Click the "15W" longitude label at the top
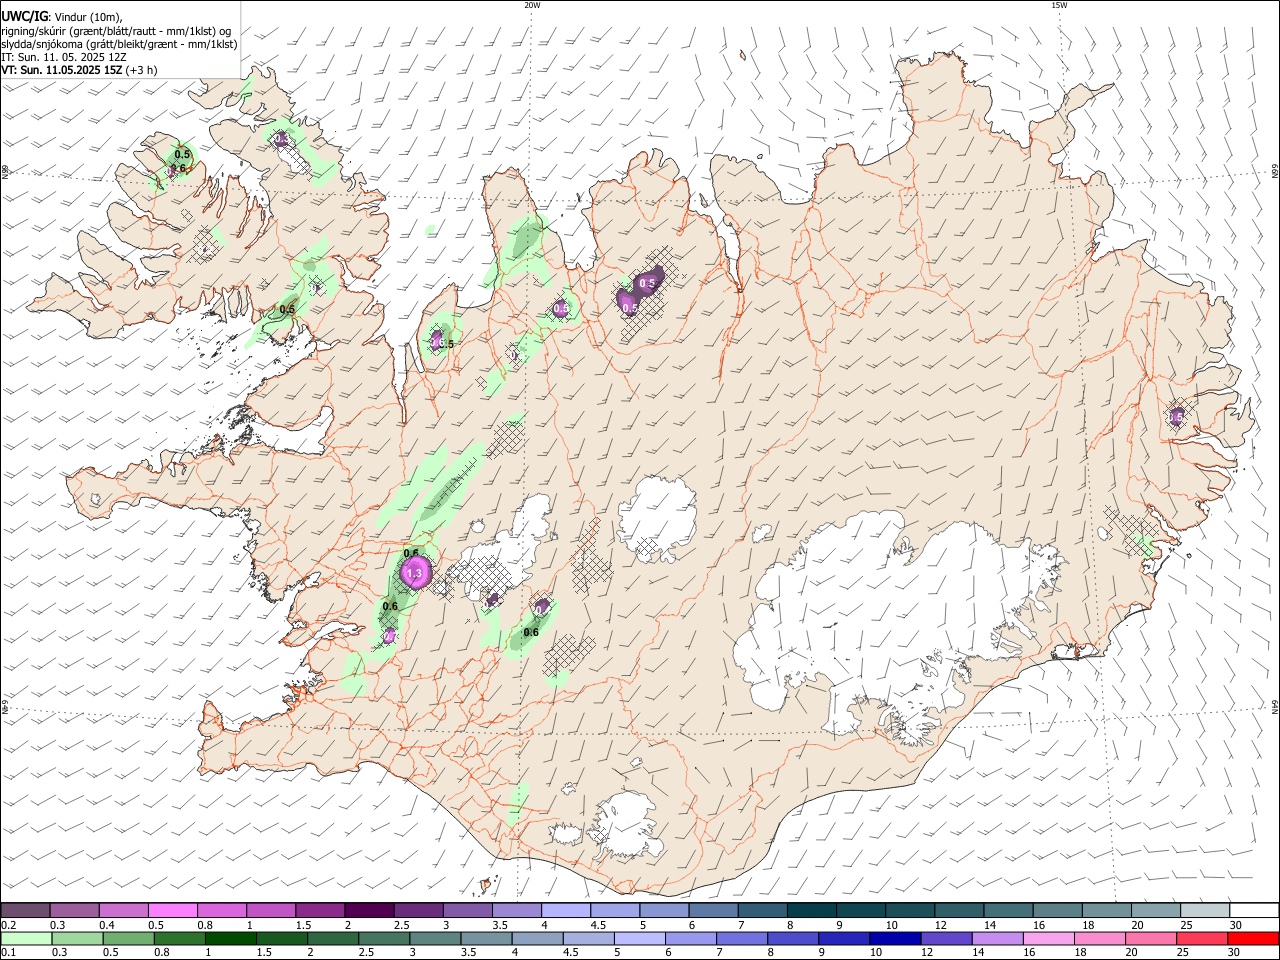1280x960 pixels. click(1059, 5)
